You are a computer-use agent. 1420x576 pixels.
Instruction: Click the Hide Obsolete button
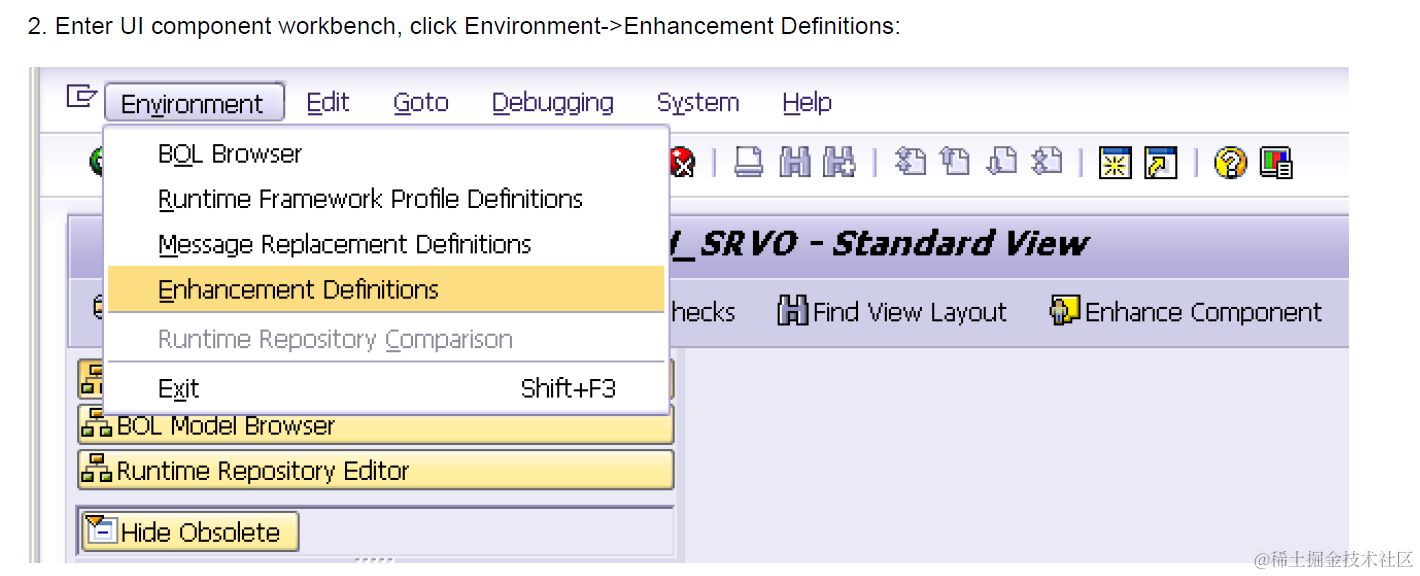point(190,531)
